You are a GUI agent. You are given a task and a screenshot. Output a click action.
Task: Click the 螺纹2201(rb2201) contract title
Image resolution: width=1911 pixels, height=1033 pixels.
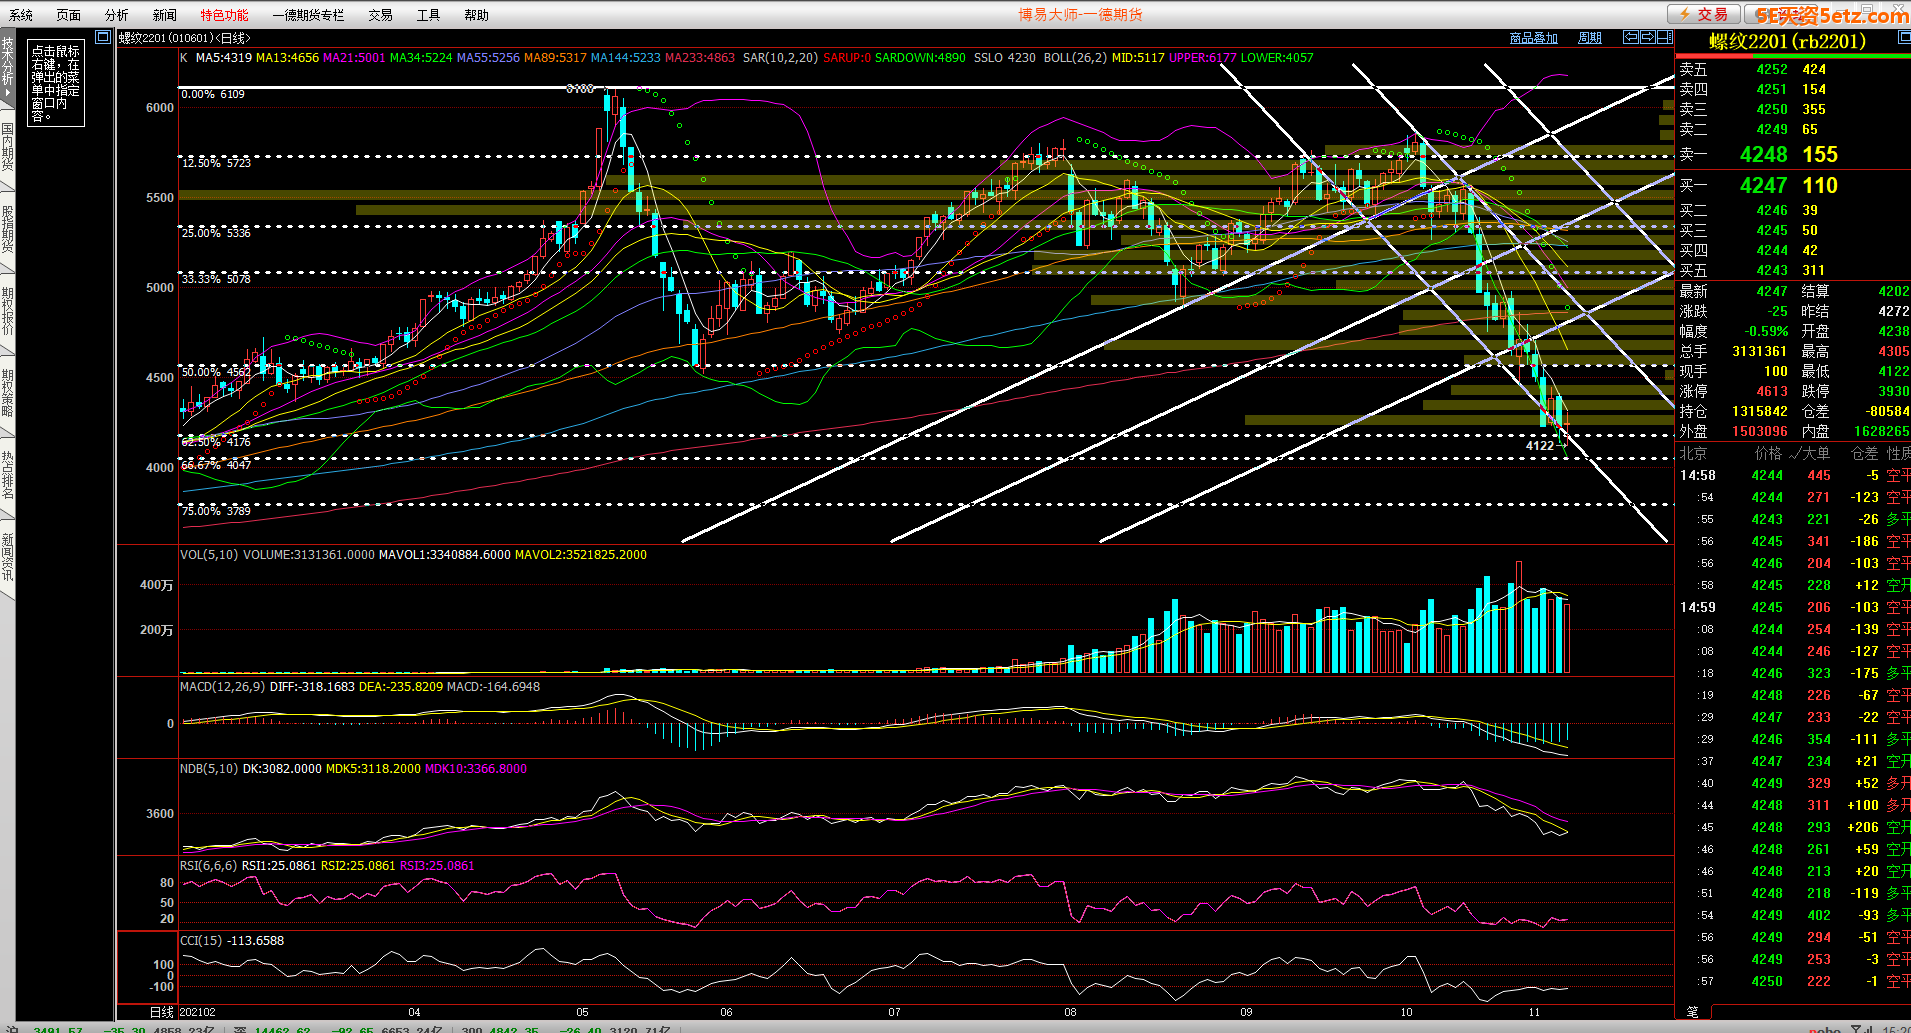click(1787, 42)
